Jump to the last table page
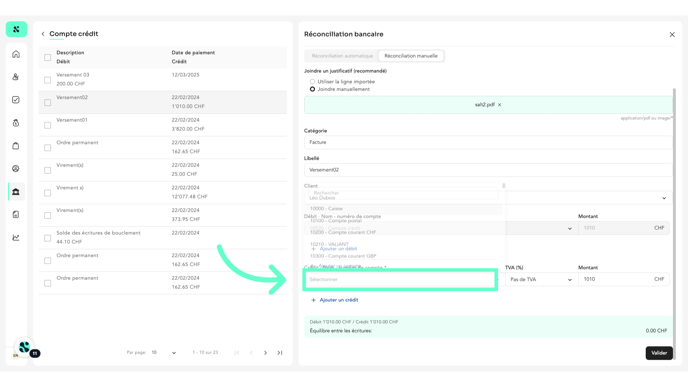The width and height of the screenshot is (688, 387). click(280, 353)
